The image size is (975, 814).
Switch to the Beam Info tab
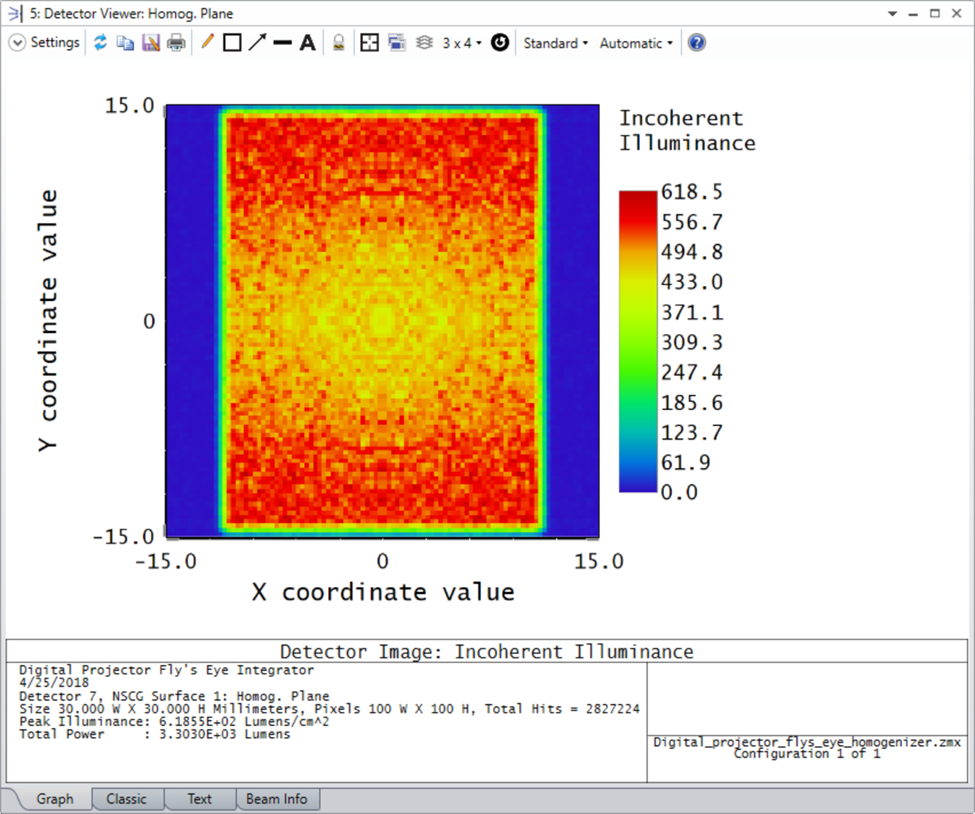pos(277,798)
